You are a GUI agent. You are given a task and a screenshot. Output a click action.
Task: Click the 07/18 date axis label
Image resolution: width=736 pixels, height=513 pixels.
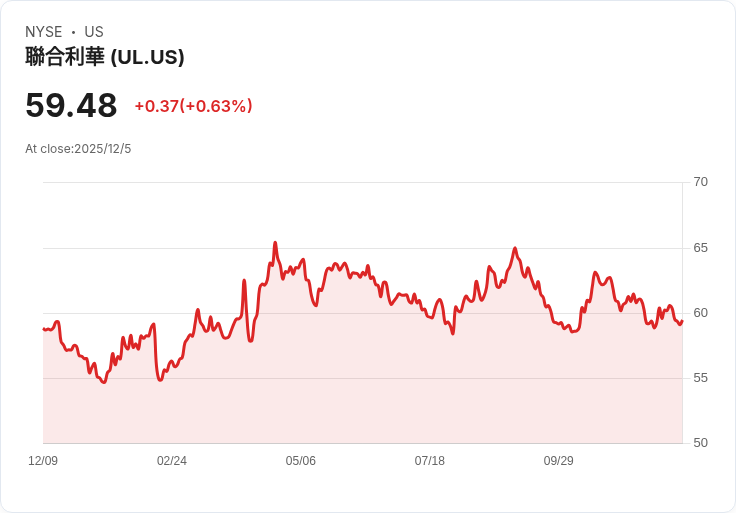(x=429, y=460)
